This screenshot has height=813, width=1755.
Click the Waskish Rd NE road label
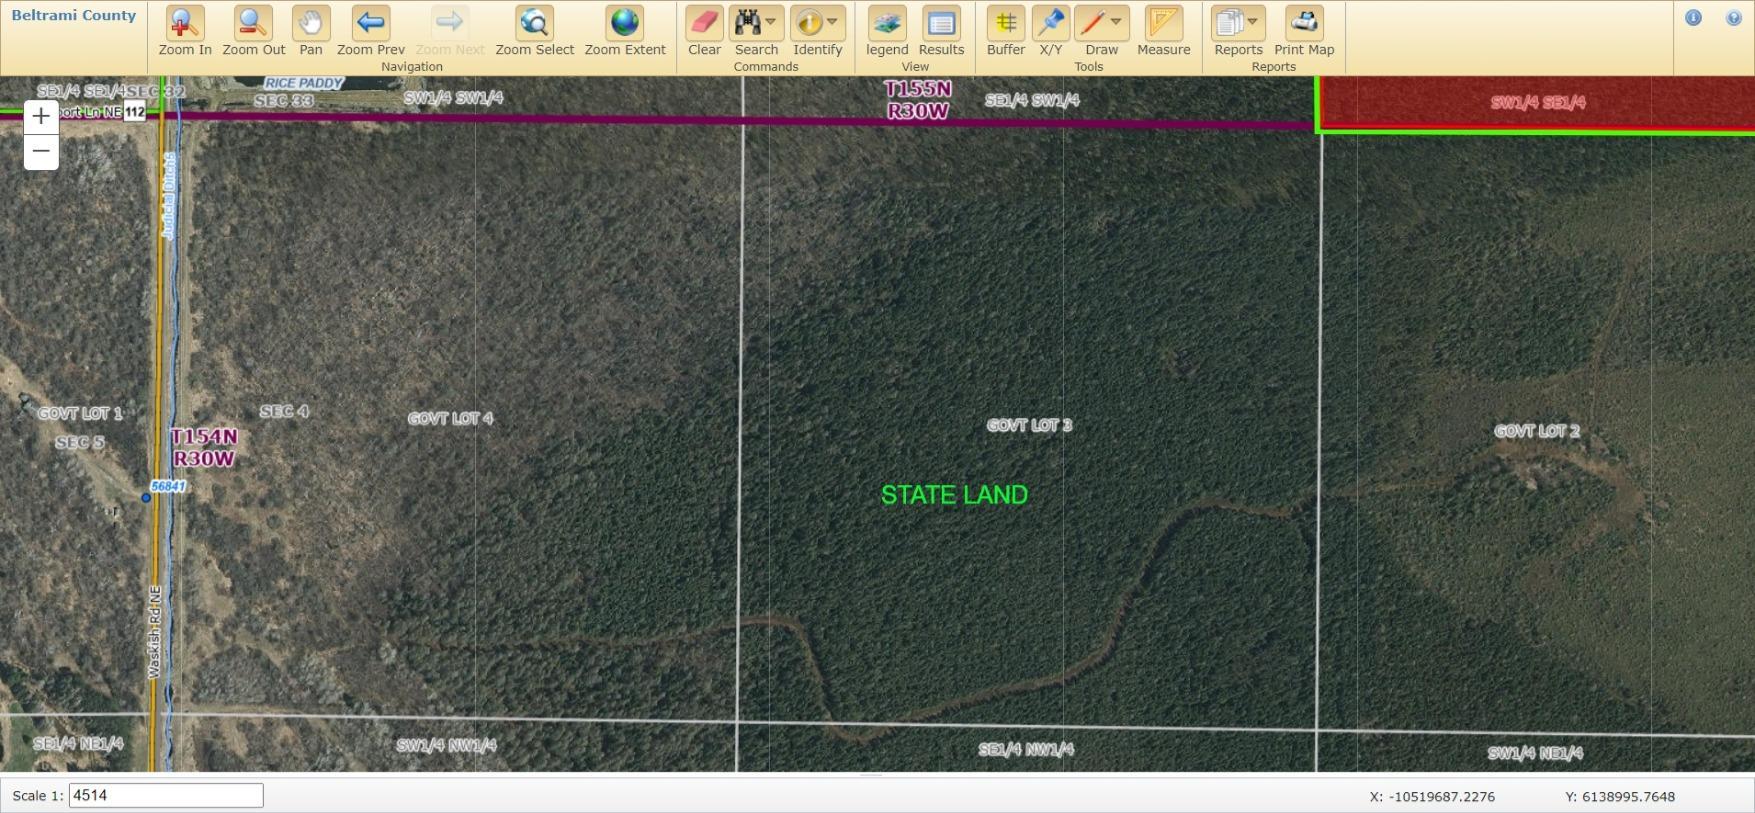coord(155,632)
